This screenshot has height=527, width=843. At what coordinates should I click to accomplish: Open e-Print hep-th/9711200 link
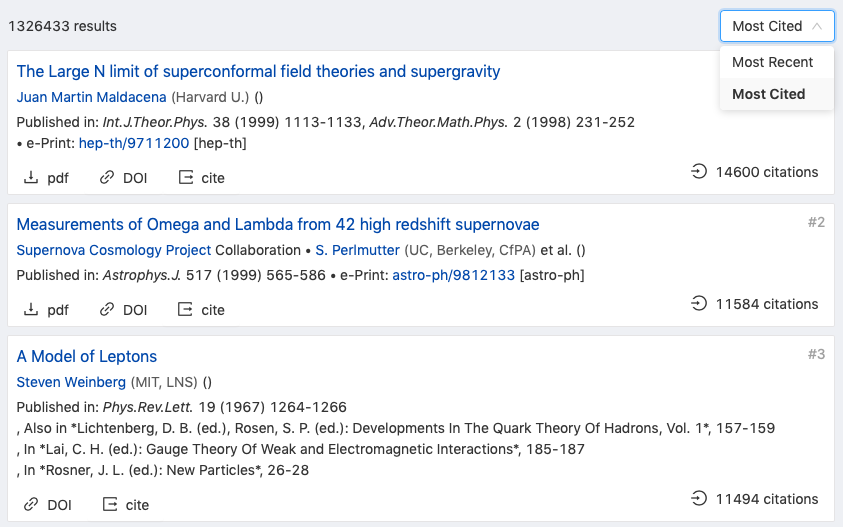(134, 143)
